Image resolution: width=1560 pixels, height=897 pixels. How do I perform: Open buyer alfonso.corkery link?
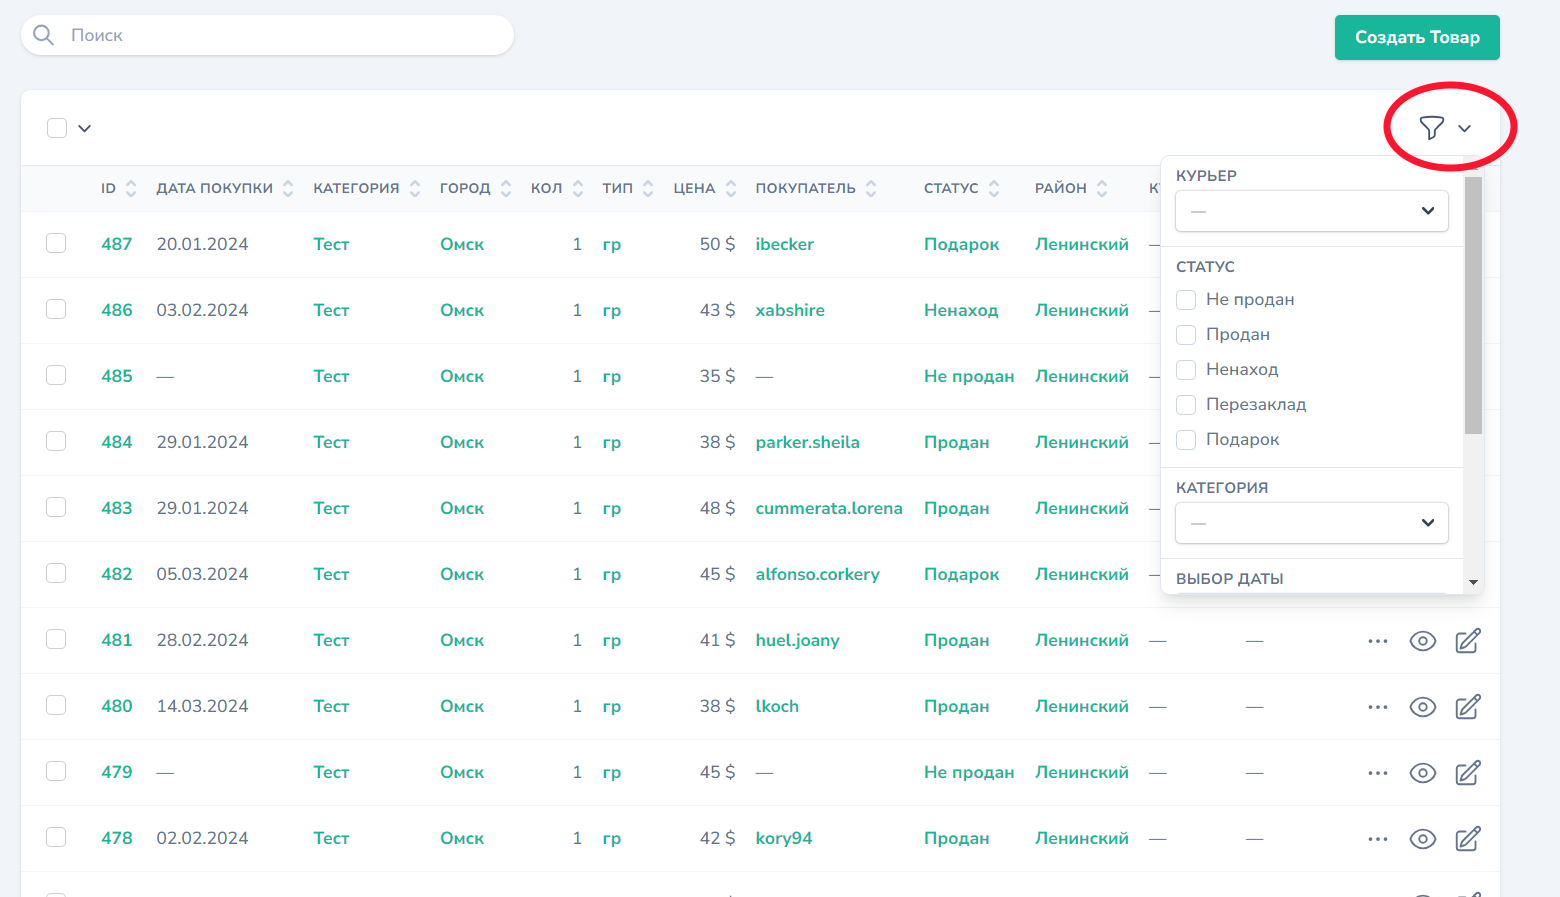(x=818, y=574)
